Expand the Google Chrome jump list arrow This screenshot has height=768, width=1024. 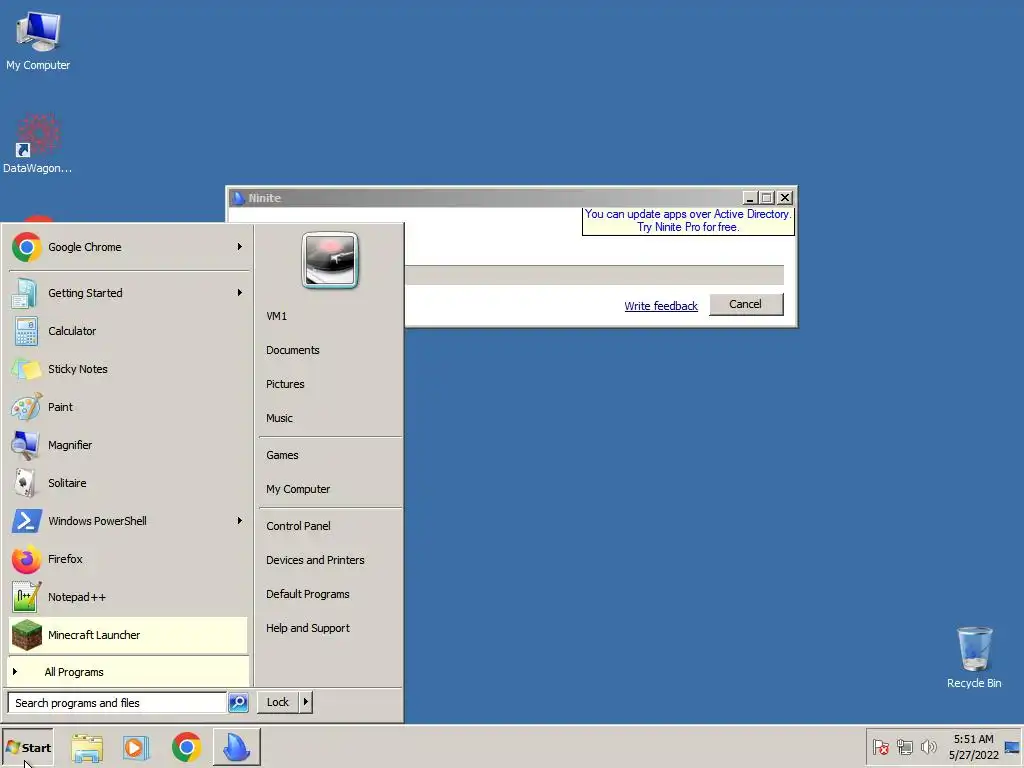tap(240, 247)
